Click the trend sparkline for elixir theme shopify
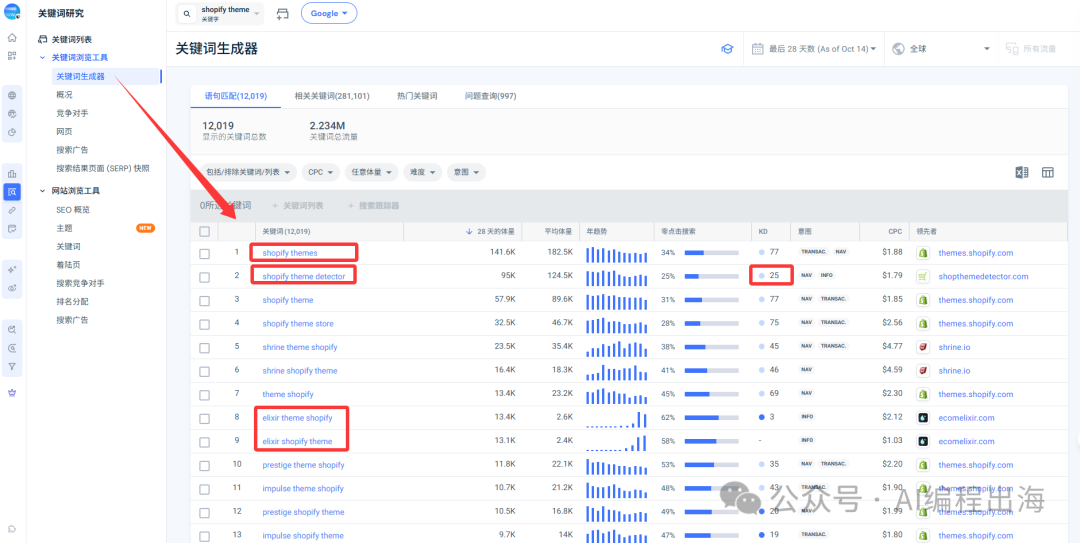Image resolution: width=1080 pixels, height=543 pixels. pos(616,418)
